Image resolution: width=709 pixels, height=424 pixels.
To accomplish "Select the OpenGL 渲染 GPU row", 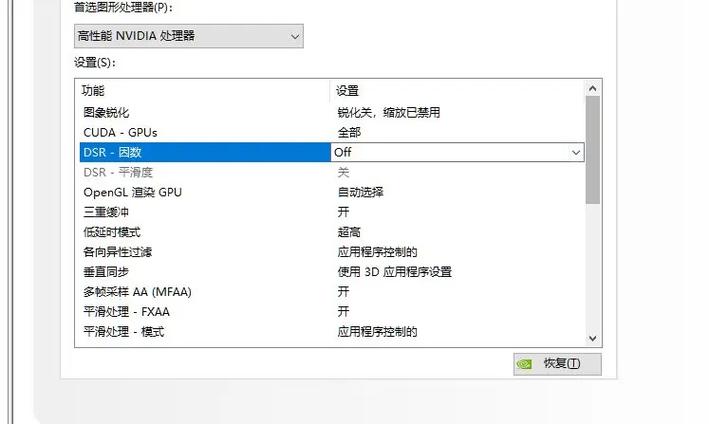I will (x=132, y=192).
